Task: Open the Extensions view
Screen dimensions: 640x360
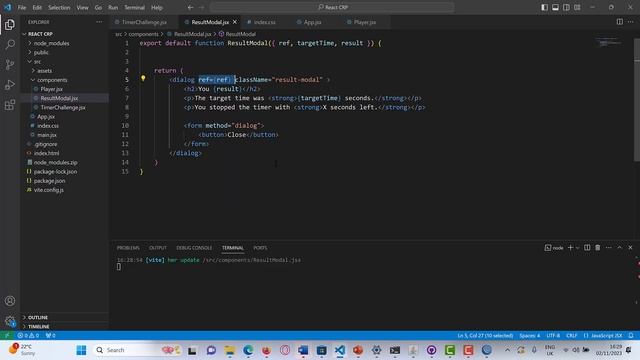Action: (x=10, y=105)
